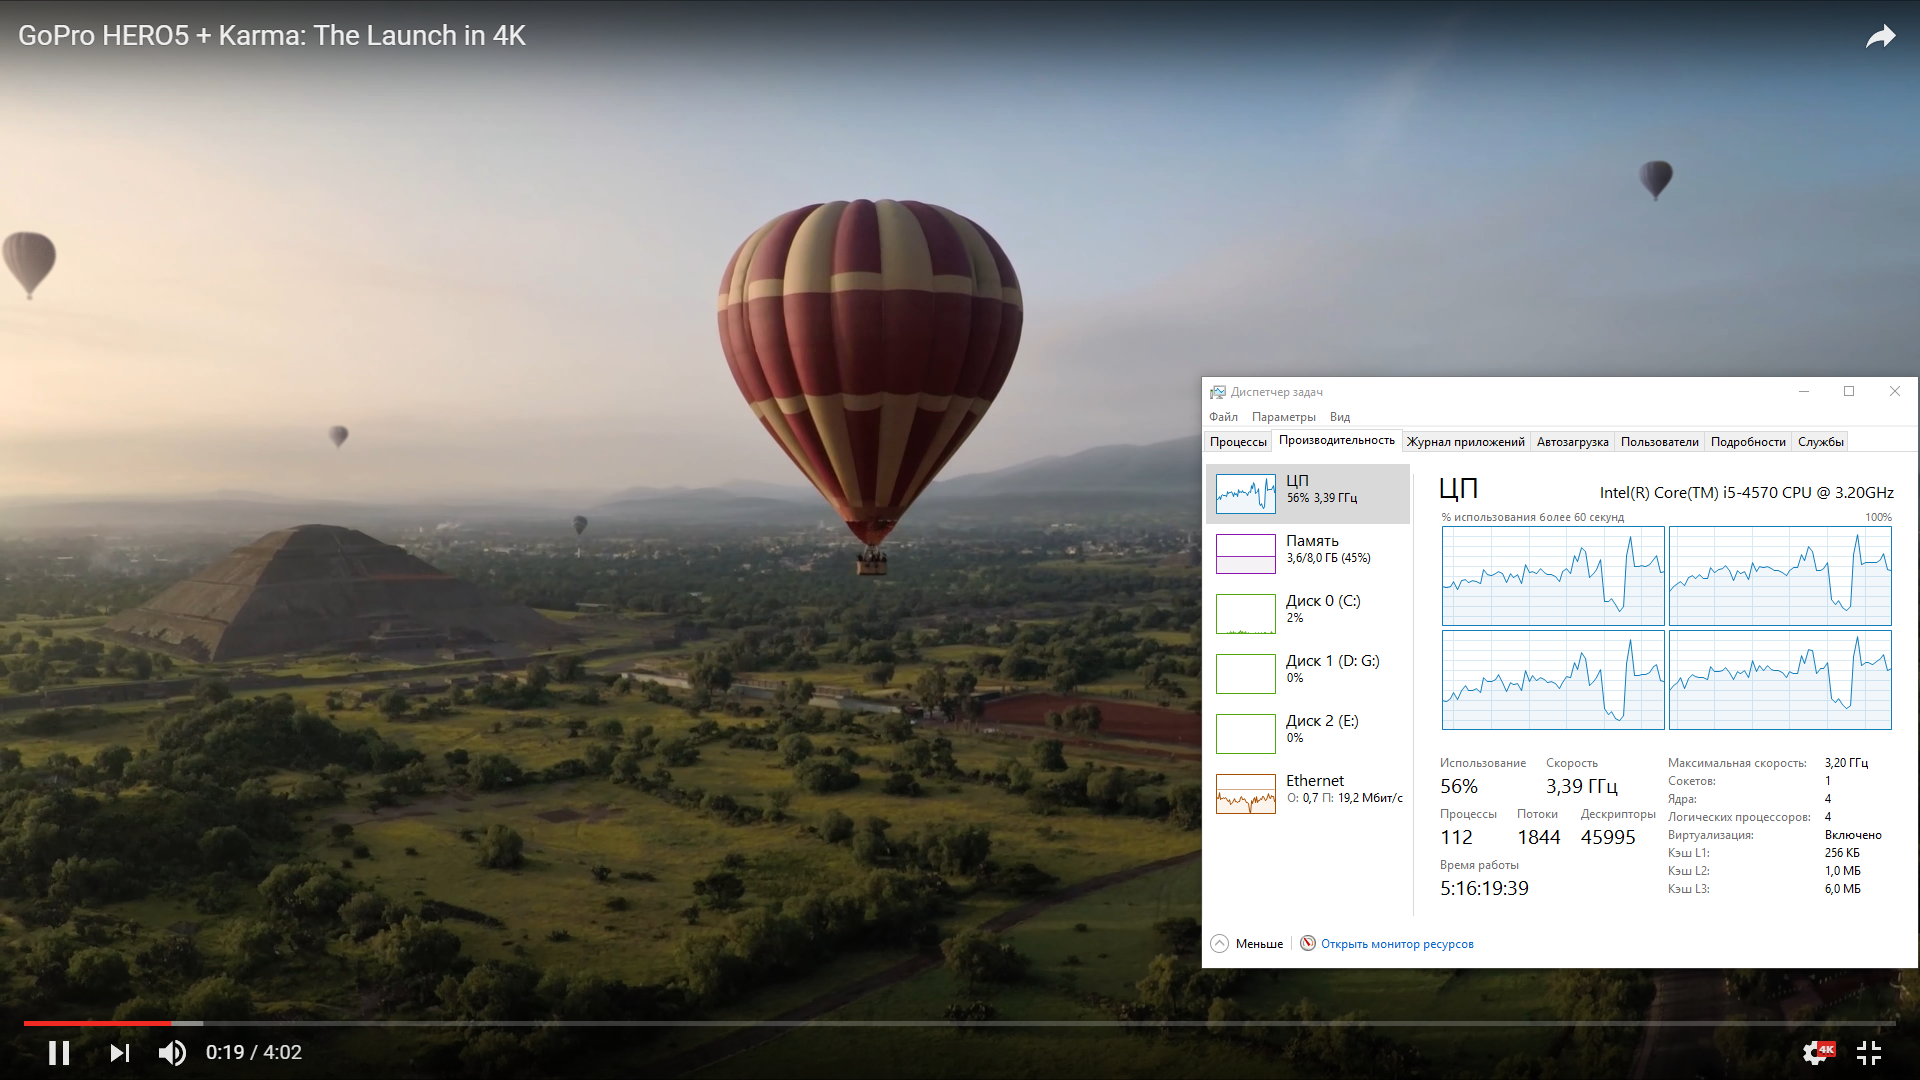The height and width of the screenshot is (1080, 1920).
Task: Open the Параметры menu
Action: (x=1283, y=417)
